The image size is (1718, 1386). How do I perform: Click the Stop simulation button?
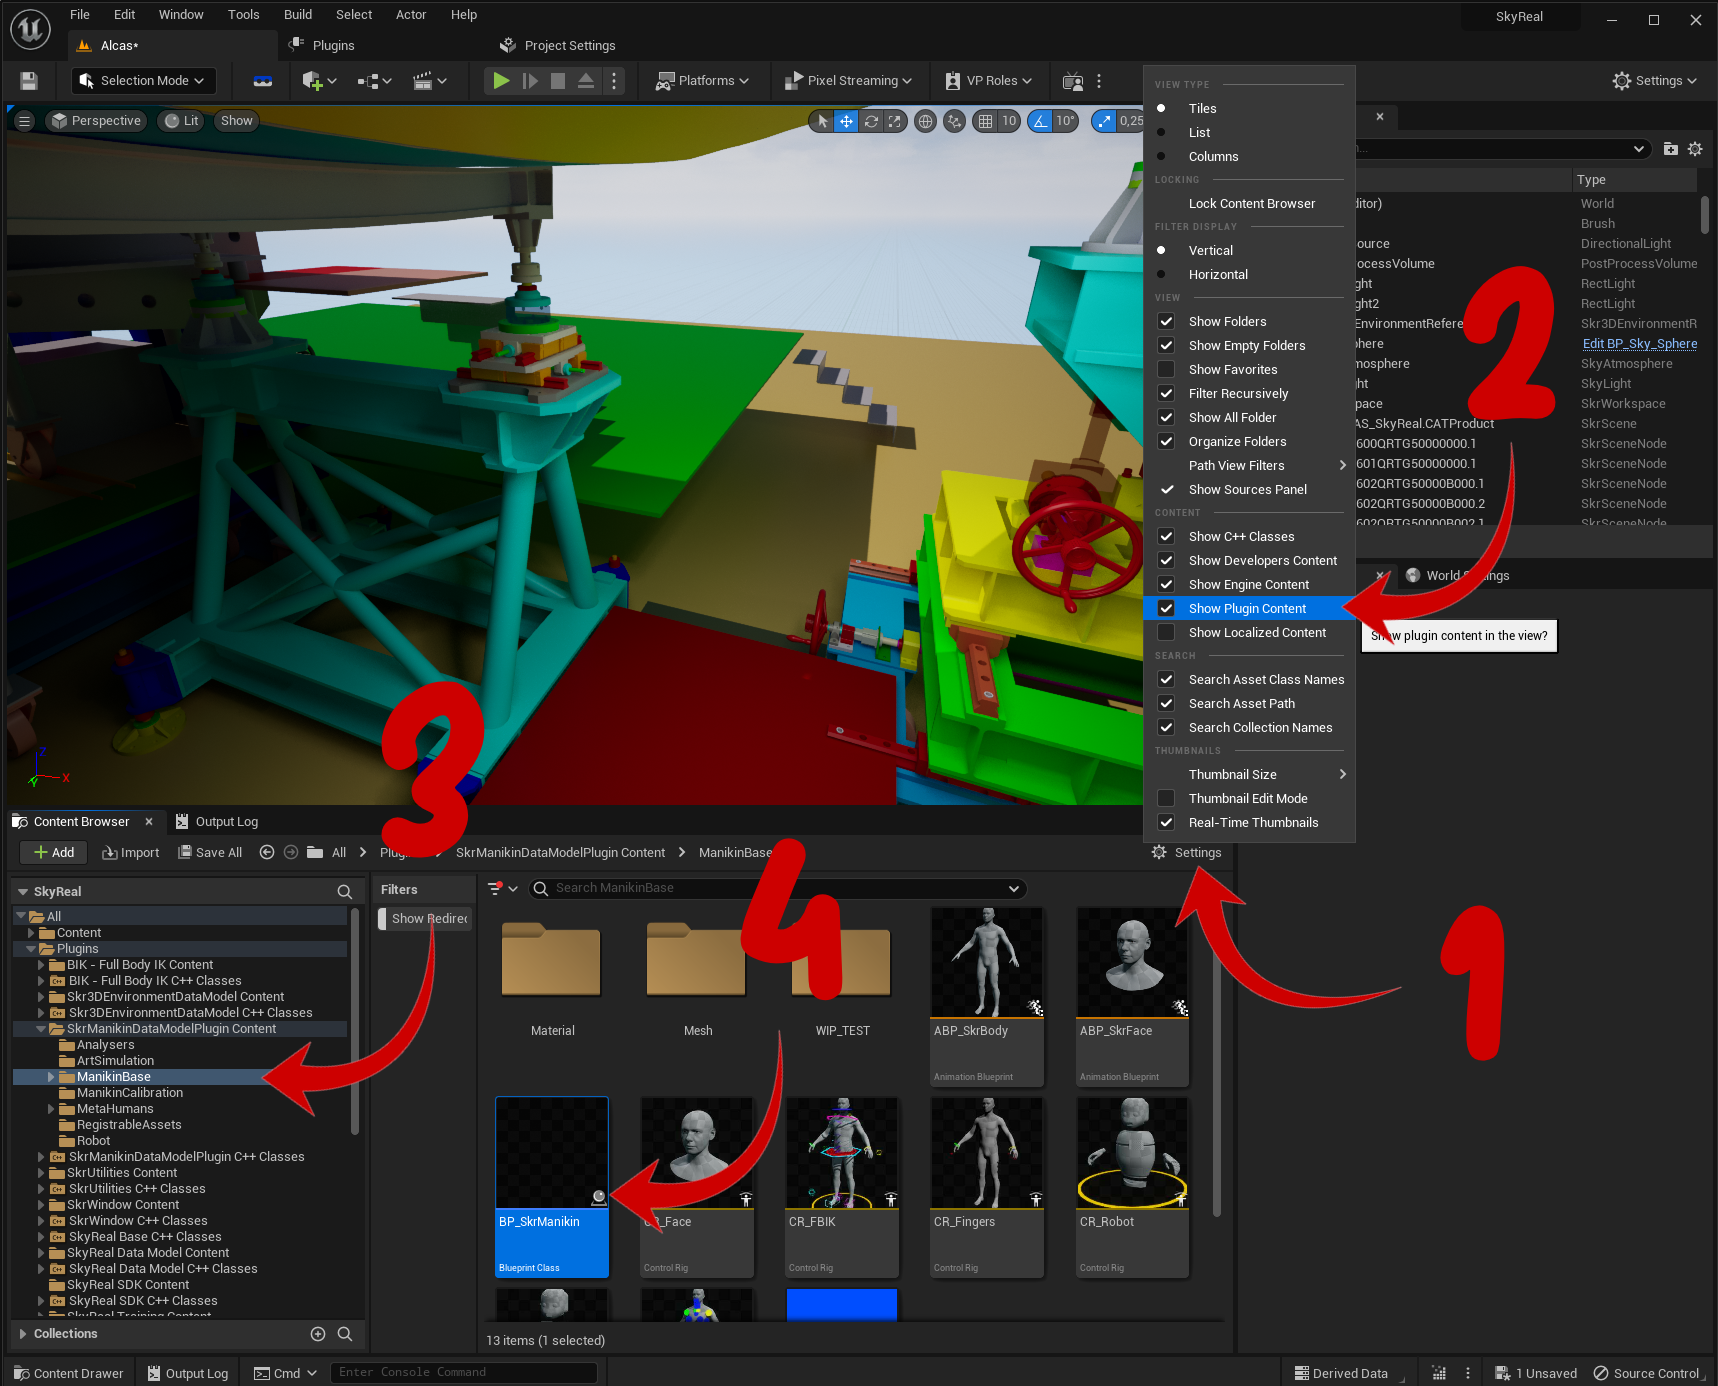coord(558,81)
